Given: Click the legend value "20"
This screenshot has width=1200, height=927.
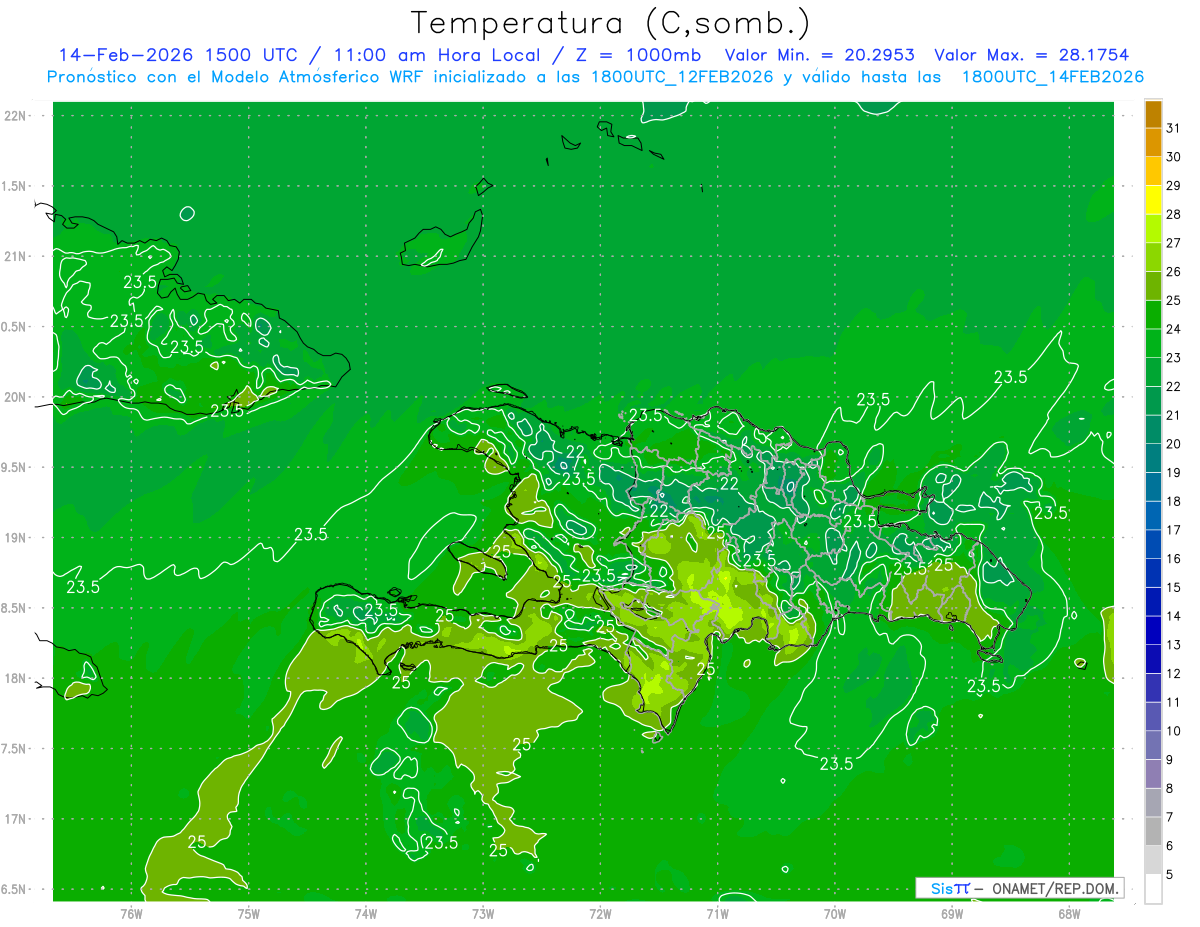Looking at the screenshot, I should [x=1173, y=444].
